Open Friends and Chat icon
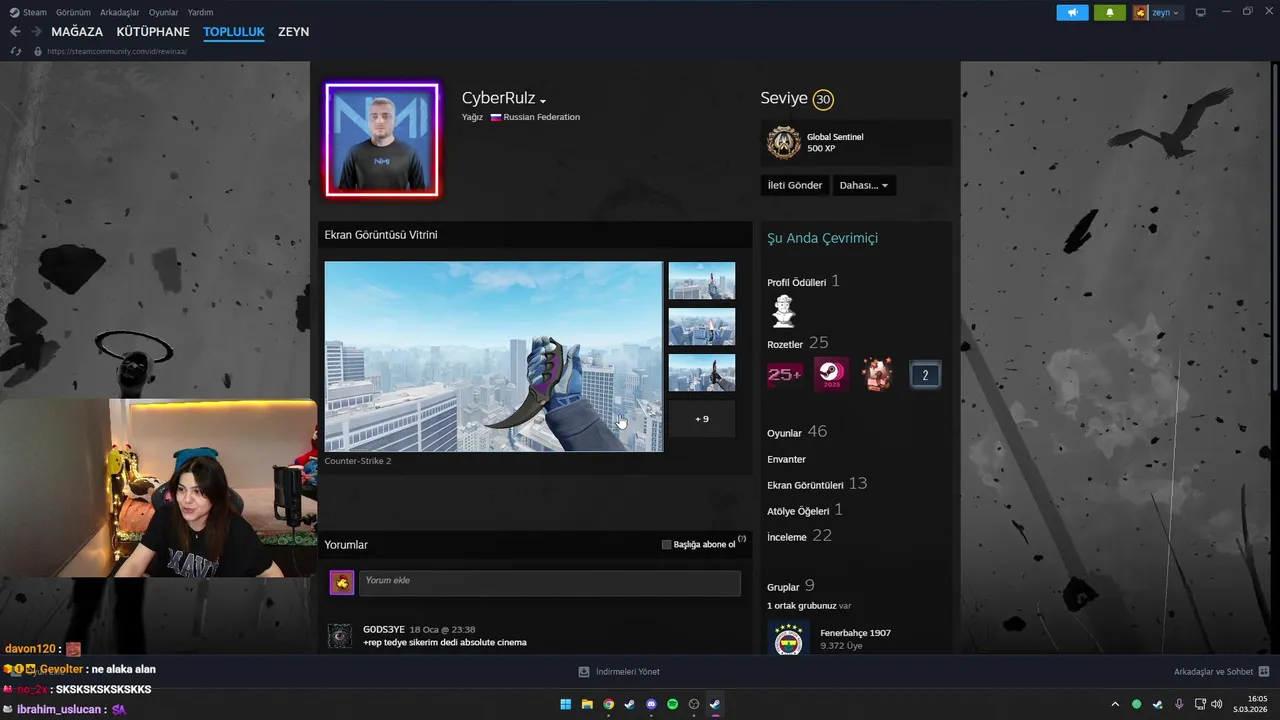This screenshot has width=1280, height=720. point(1264,672)
